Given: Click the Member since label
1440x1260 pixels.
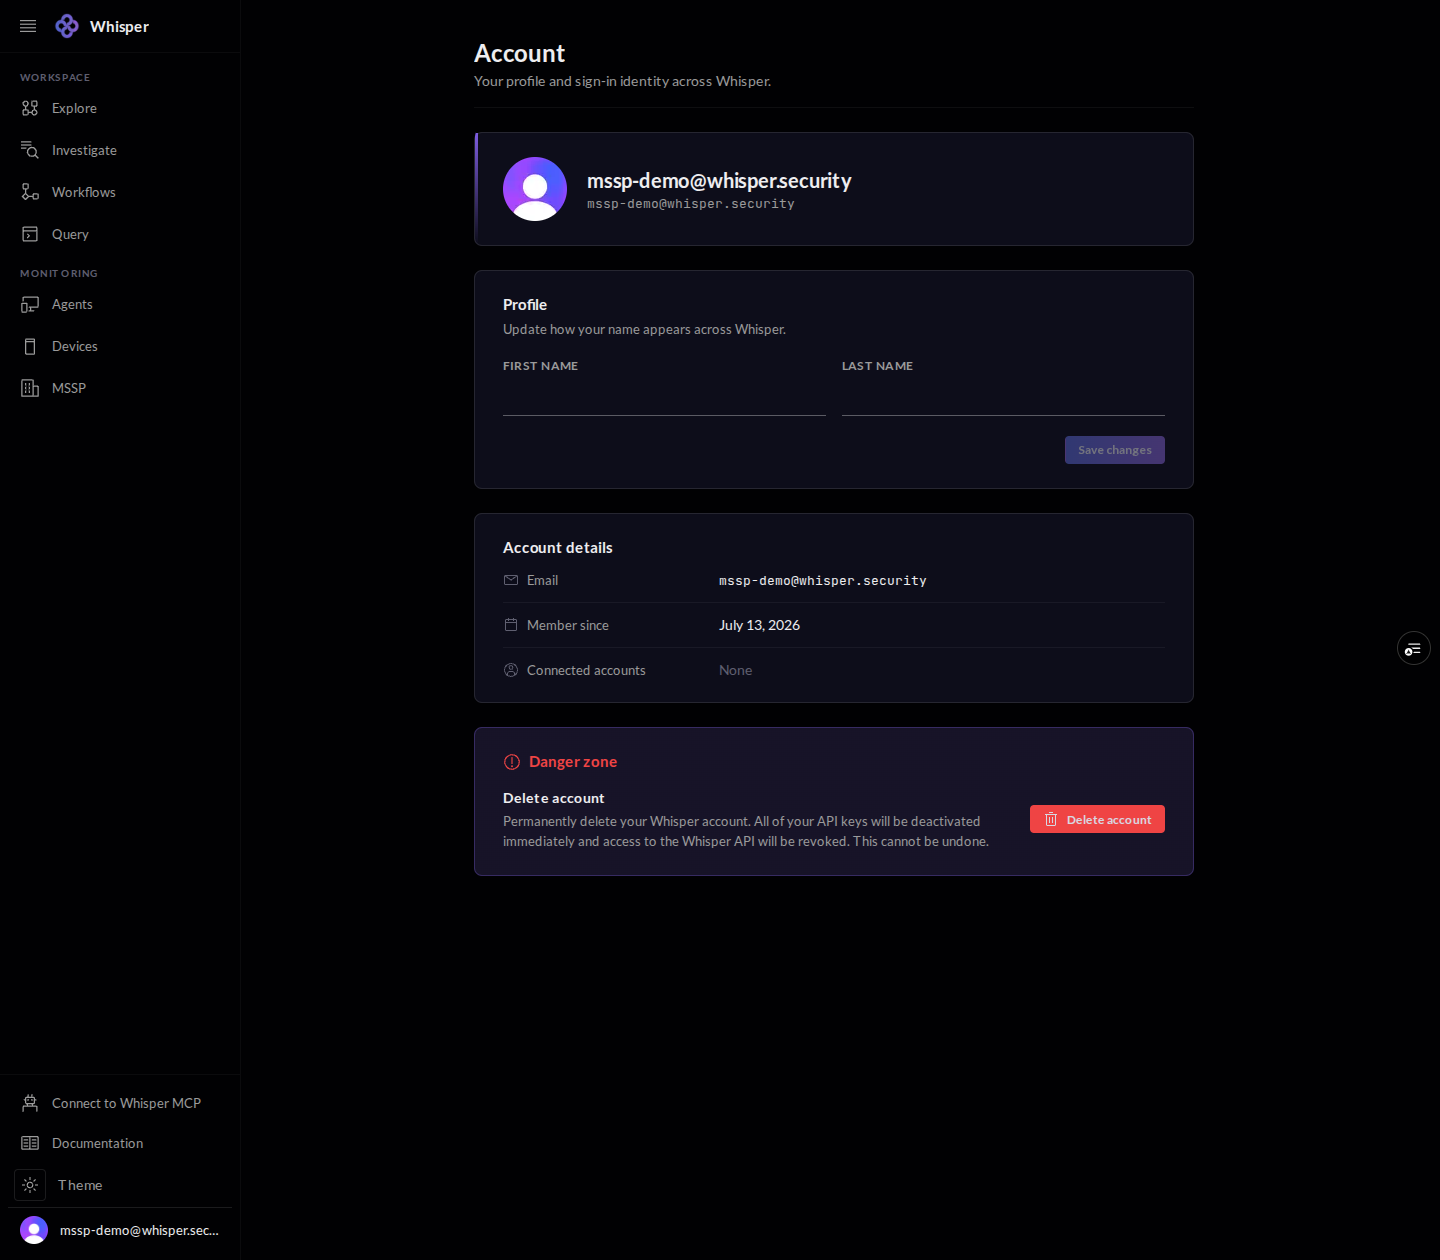Looking at the screenshot, I should (x=568, y=625).
